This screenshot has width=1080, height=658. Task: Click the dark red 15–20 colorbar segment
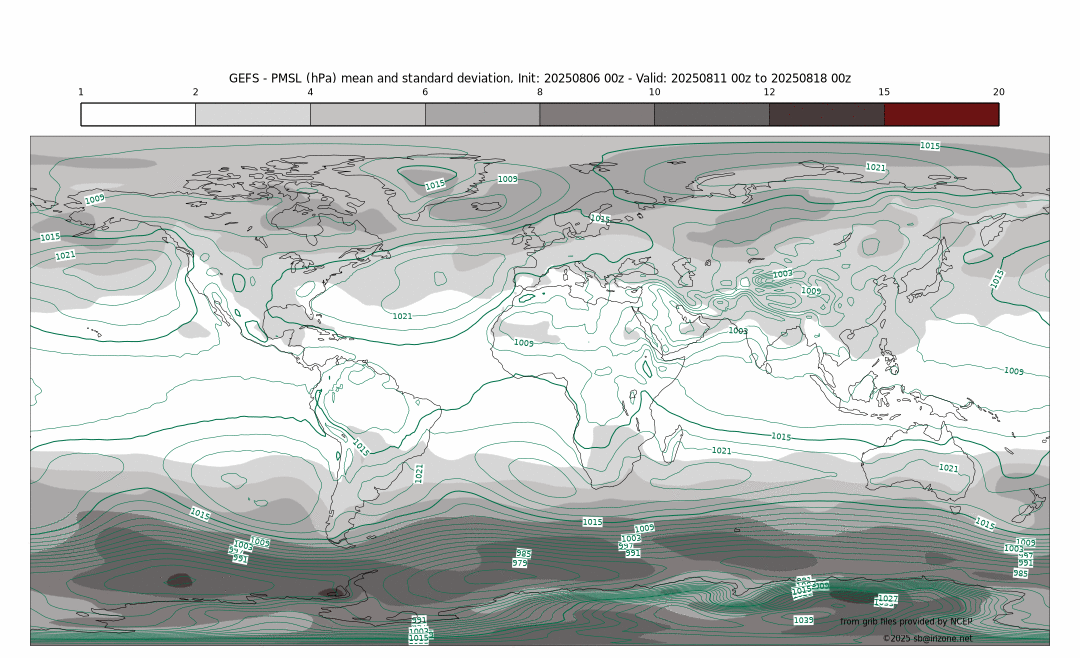click(x=941, y=114)
